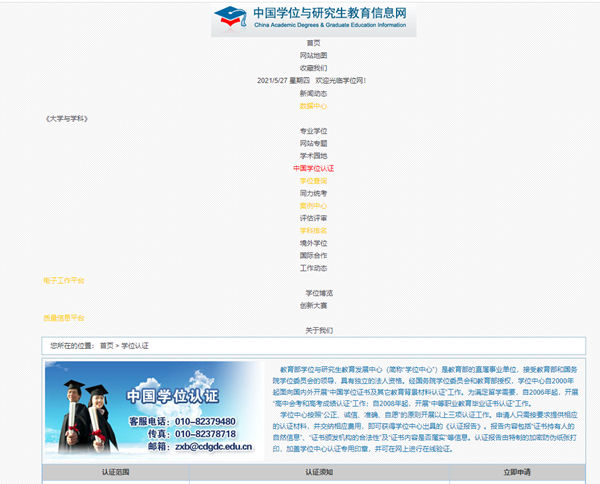Click 收藏我们 to bookmark the site
This screenshot has height=484, width=600.
tap(313, 67)
